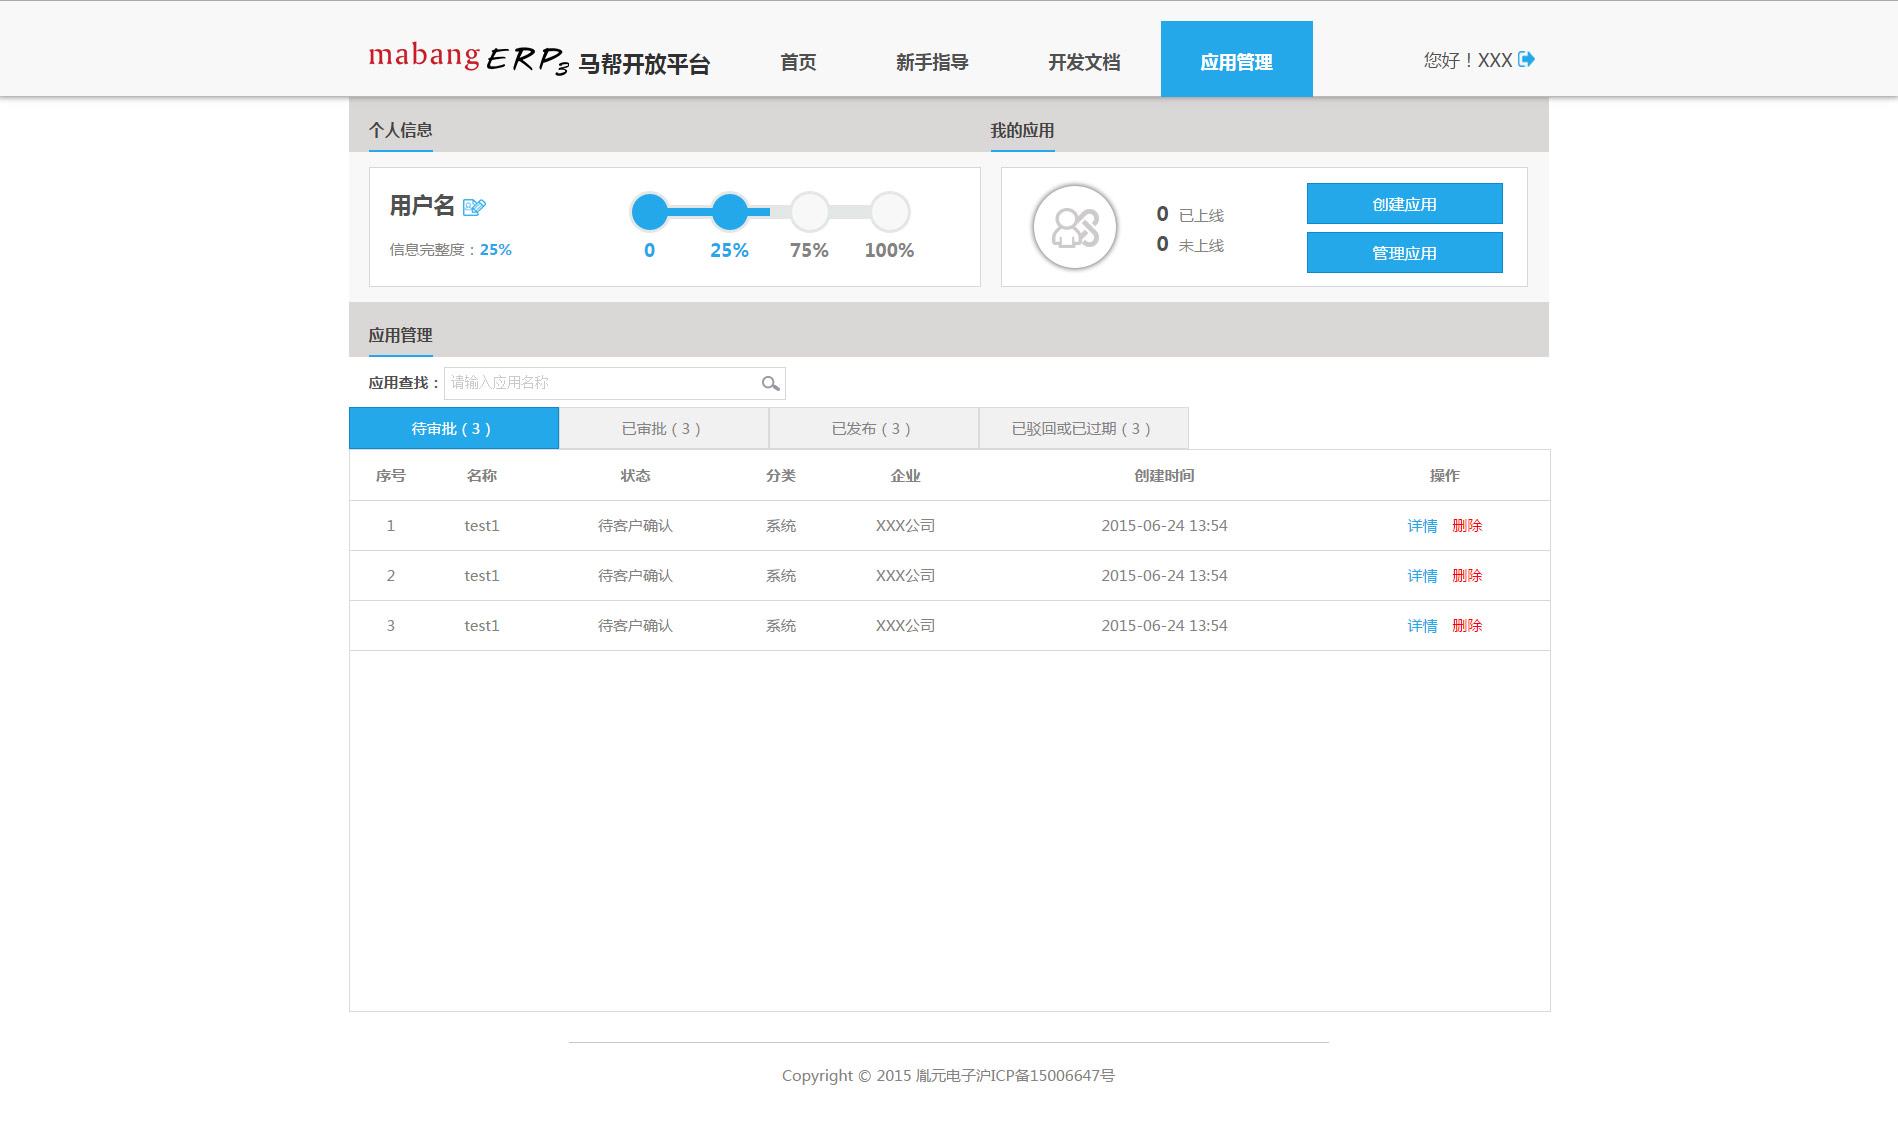This screenshot has width=1898, height=1141.
Task: Open the 已驳回或已过期 tab
Action: coord(1083,429)
